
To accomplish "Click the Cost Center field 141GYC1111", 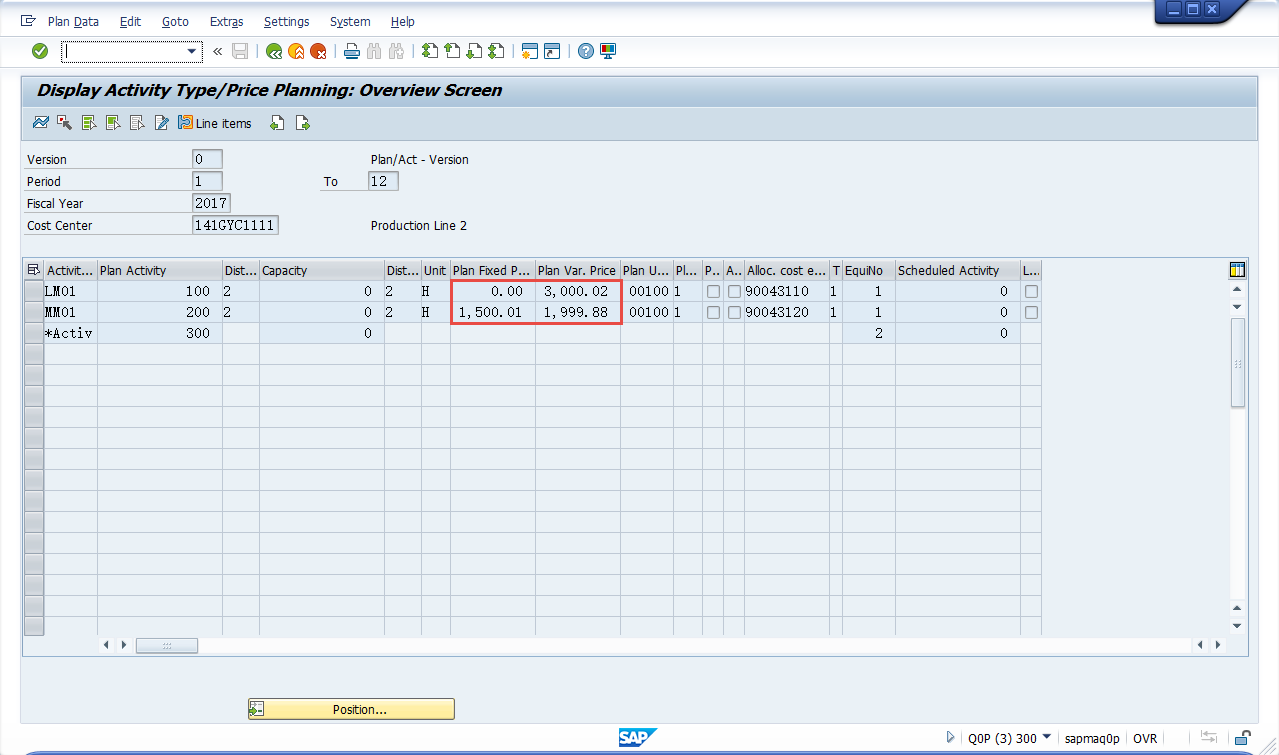I will pyautogui.click(x=235, y=225).
